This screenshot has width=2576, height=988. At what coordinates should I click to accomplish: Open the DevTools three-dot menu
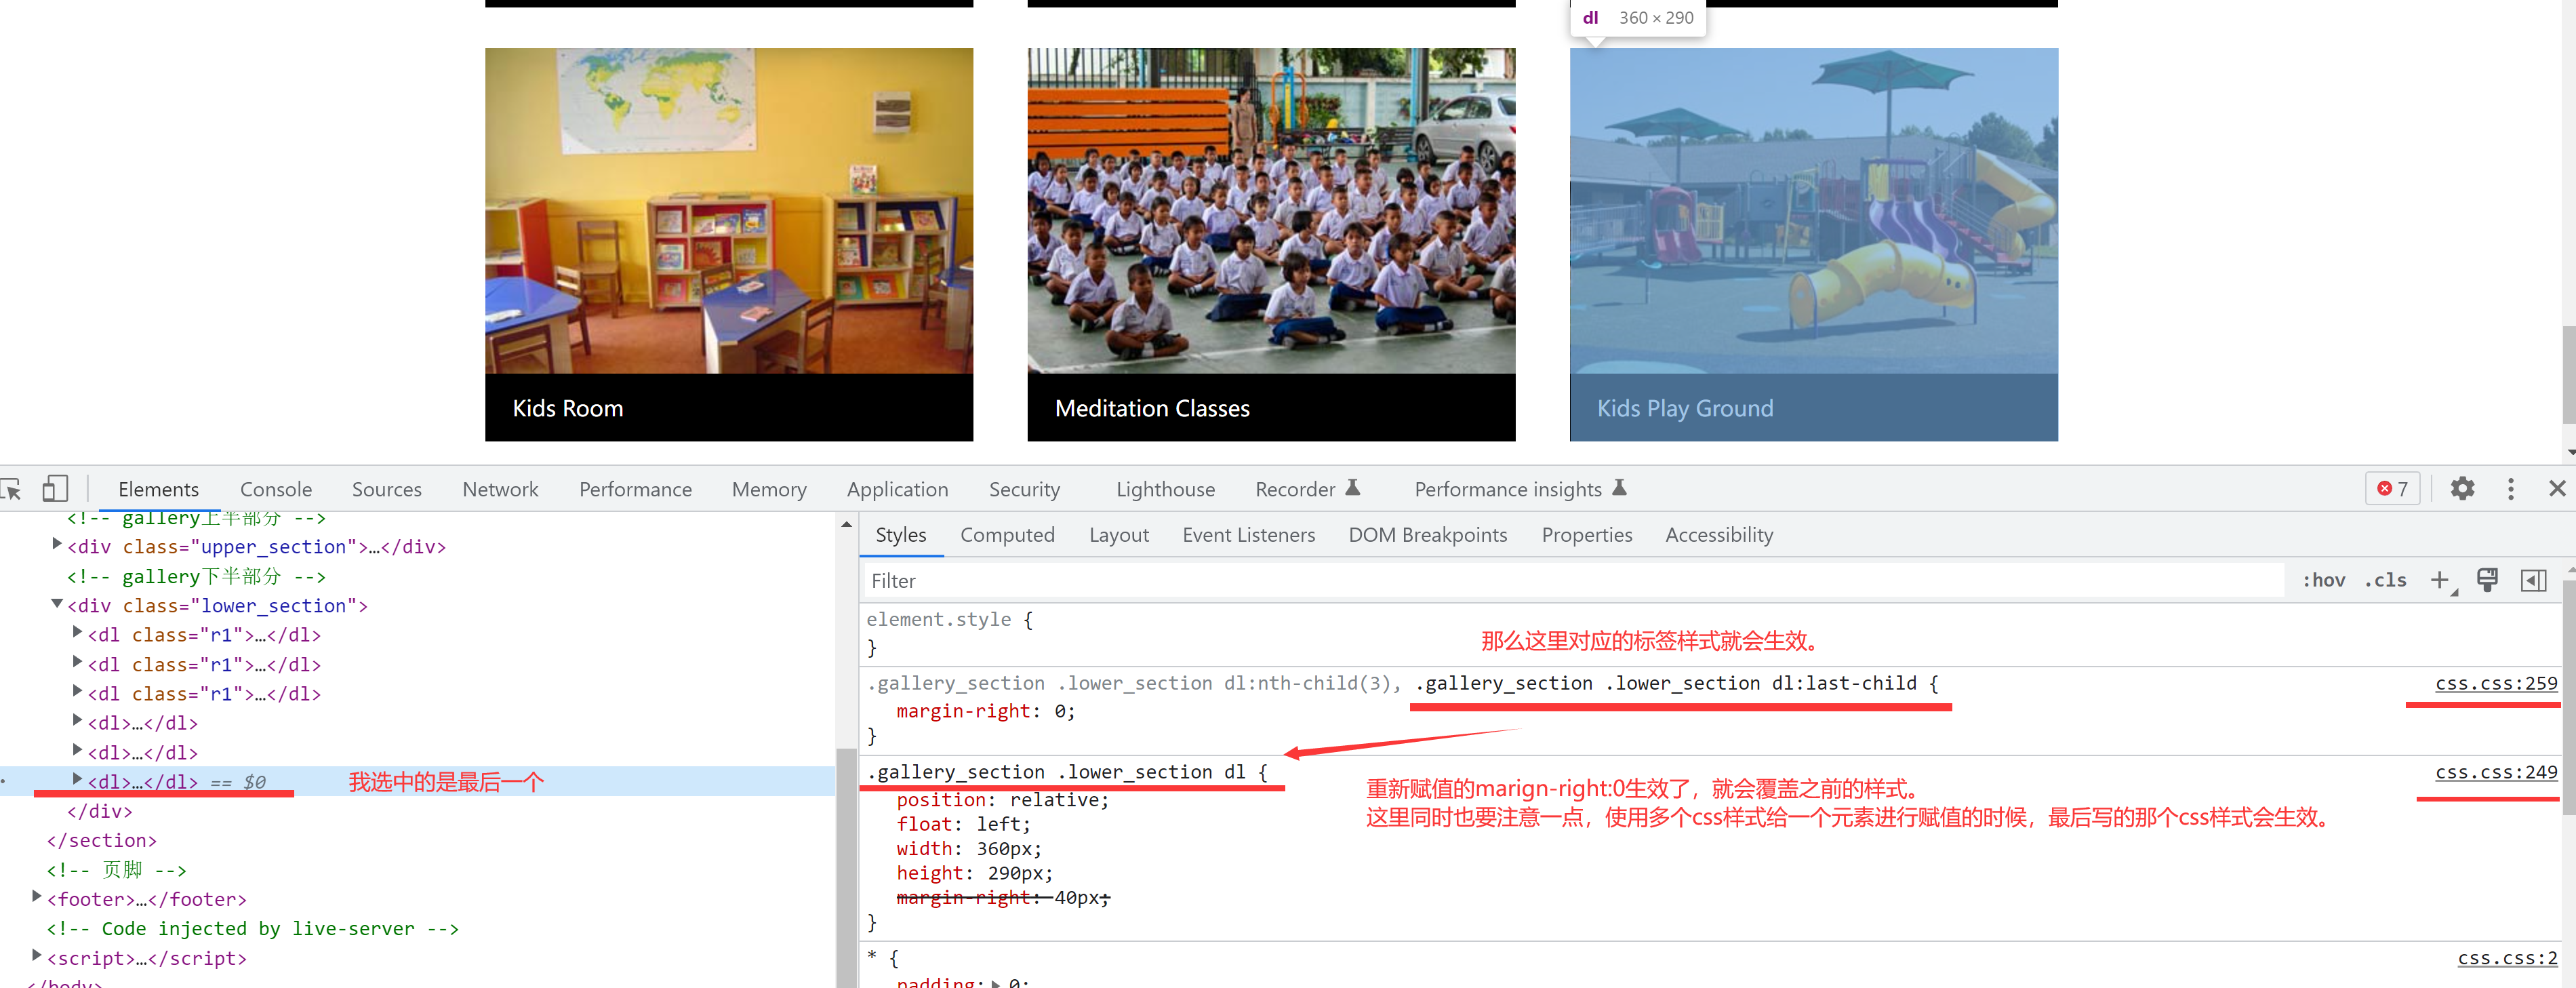point(2510,489)
